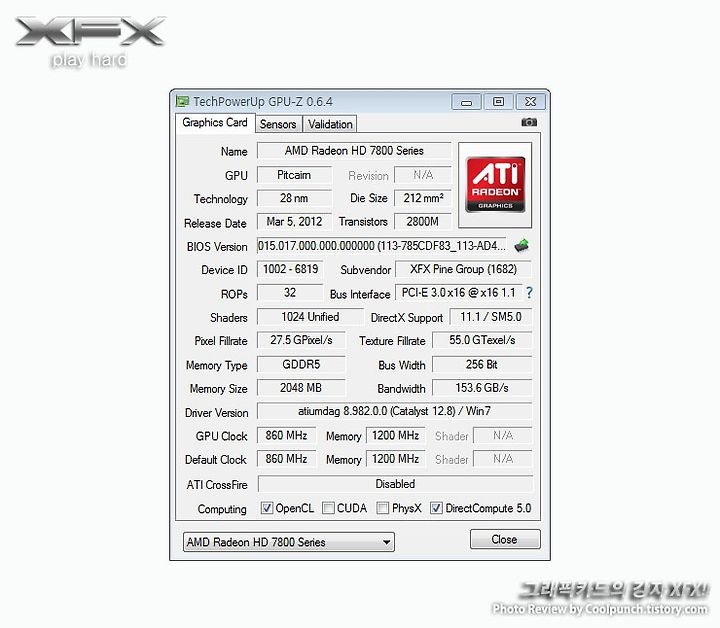This screenshot has width=720, height=628.
Task: Click the Default Clock row Memory 1200 MHz field
Action: pos(395,459)
